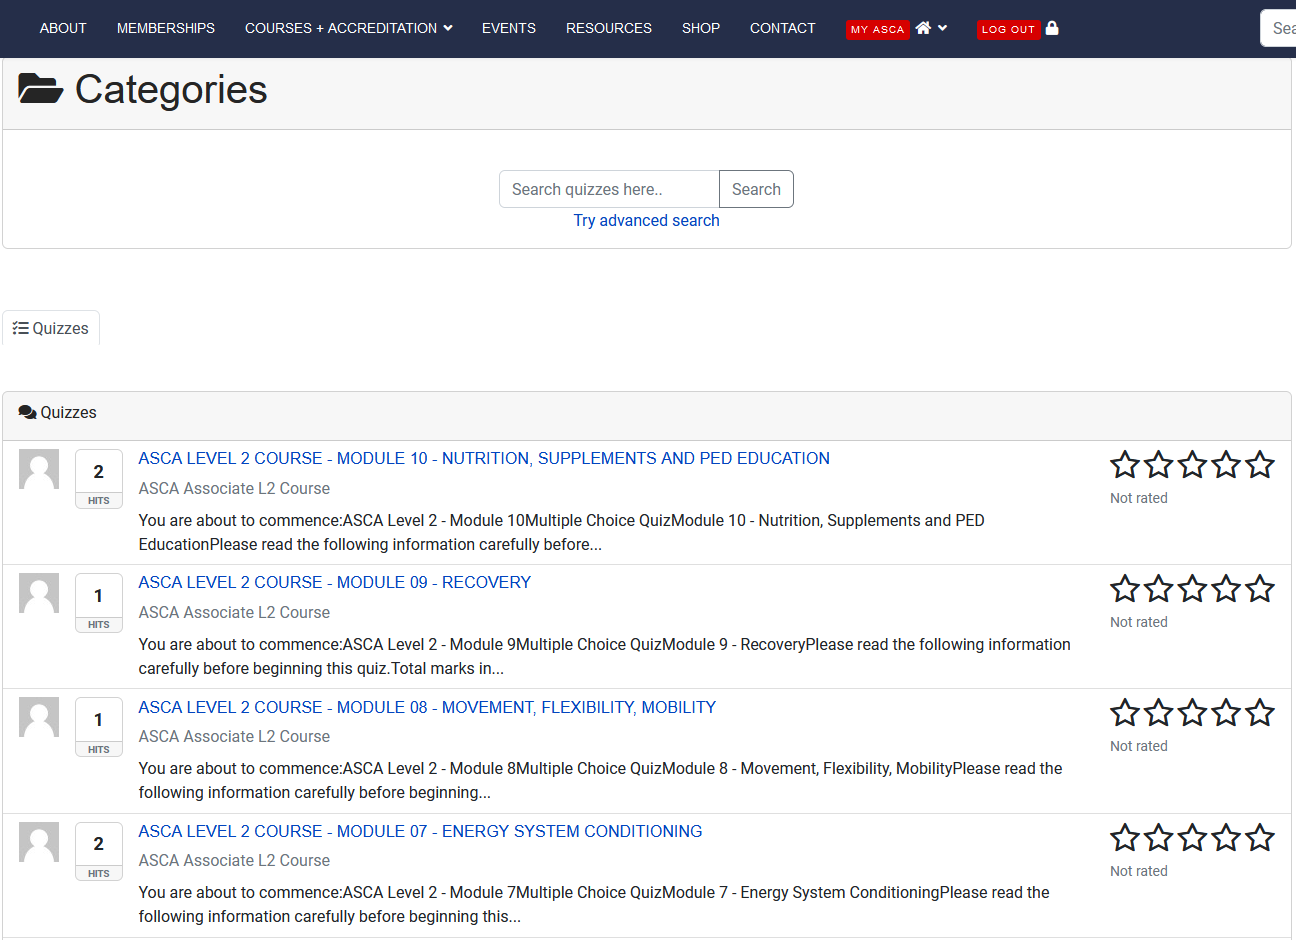The height and width of the screenshot is (940, 1296).
Task: Click the user avatar for Module 10 quiz
Action: coord(39,469)
